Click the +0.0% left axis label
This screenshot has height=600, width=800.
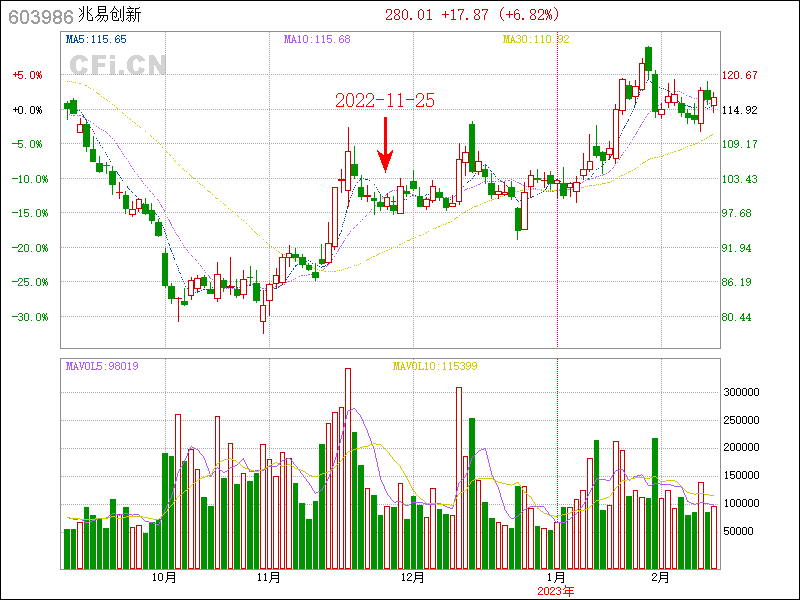click(28, 110)
